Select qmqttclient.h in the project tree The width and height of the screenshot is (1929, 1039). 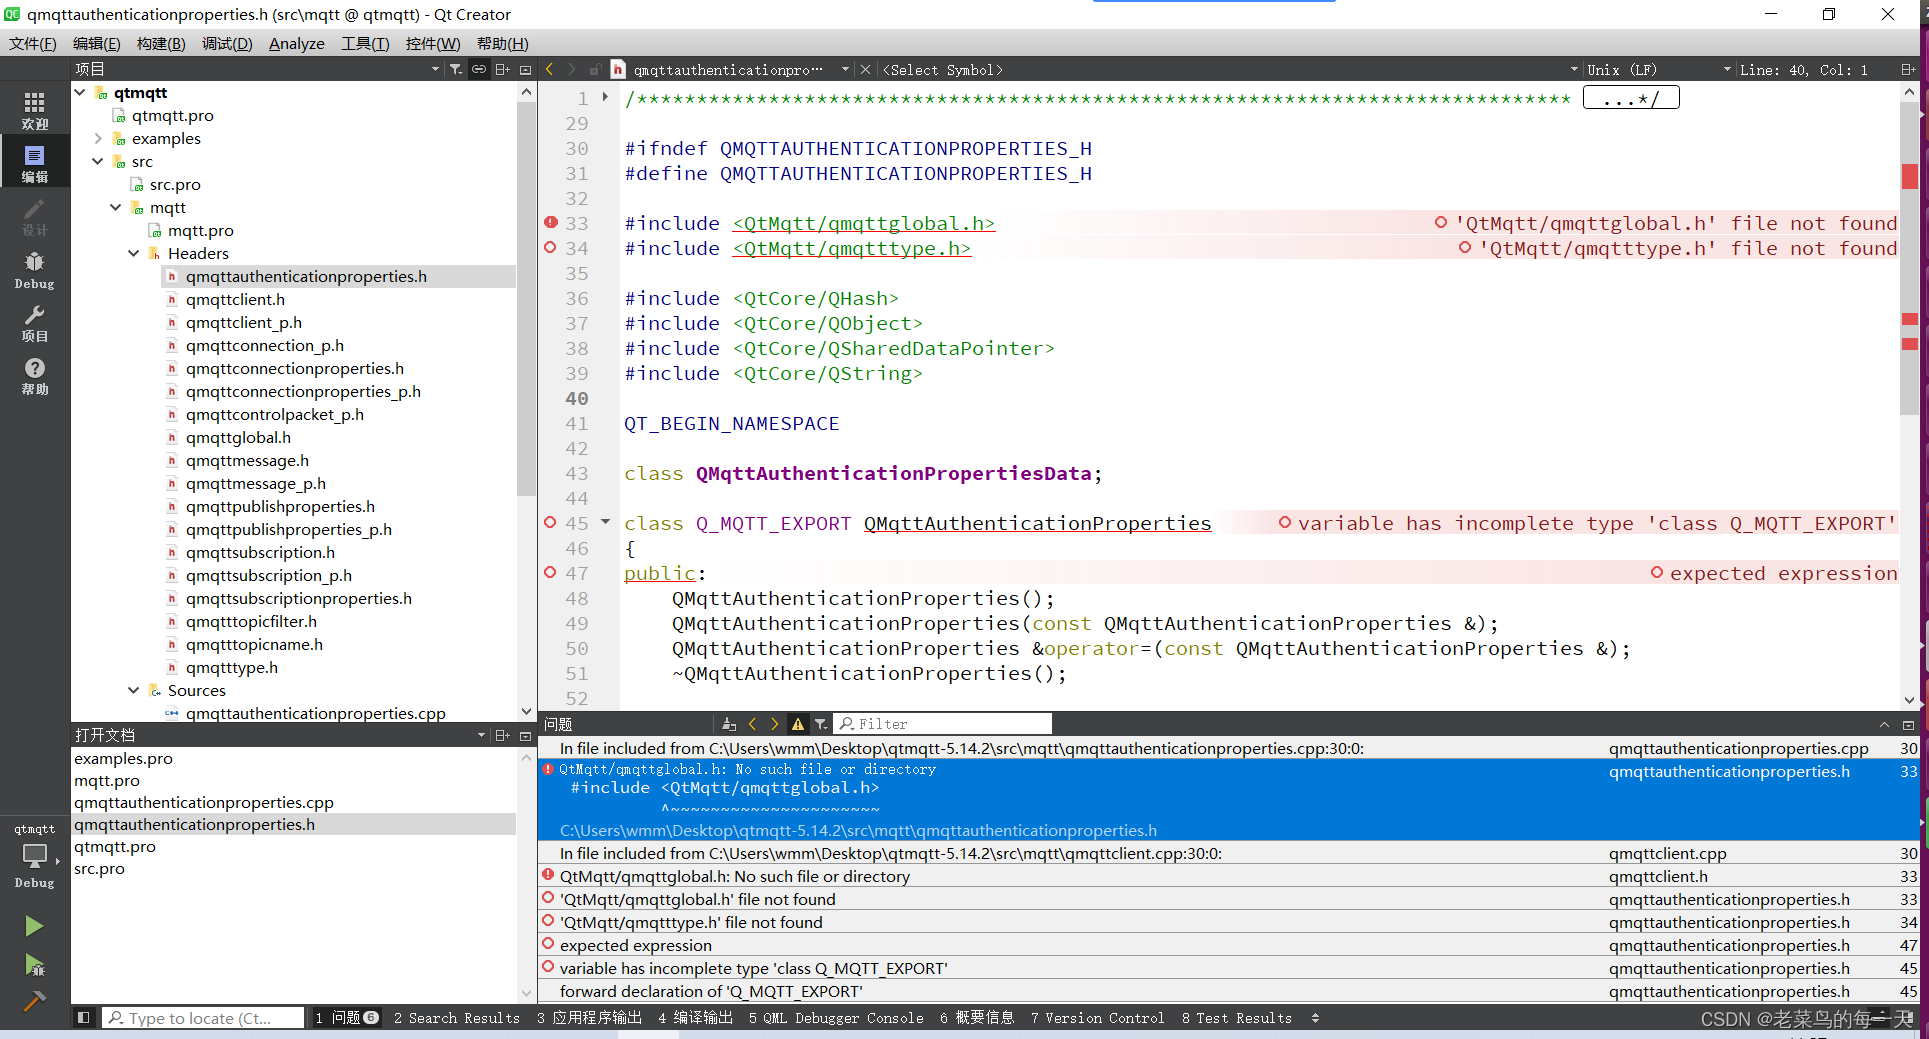click(x=235, y=299)
